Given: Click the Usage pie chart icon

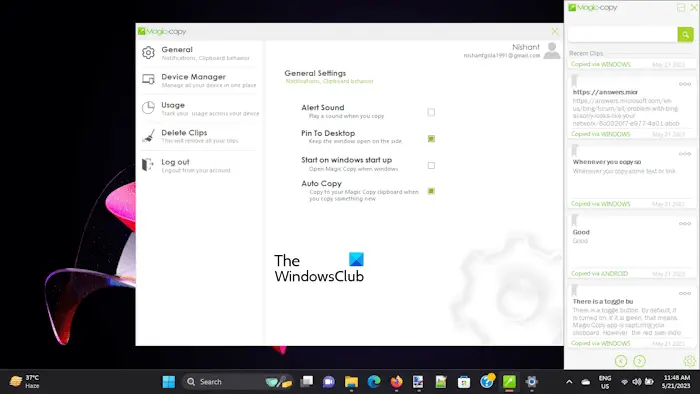Looking at the screenshot, I should 148,108.
